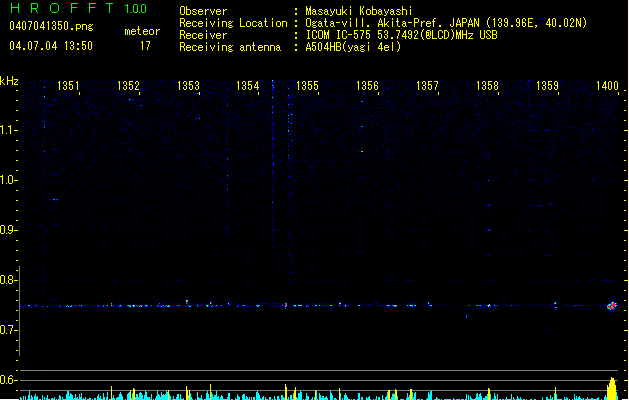The width and height of the screenshot is (629, 400).
Task: Click the HROFFT 1.0.0 title text
Action: [79, 8]
